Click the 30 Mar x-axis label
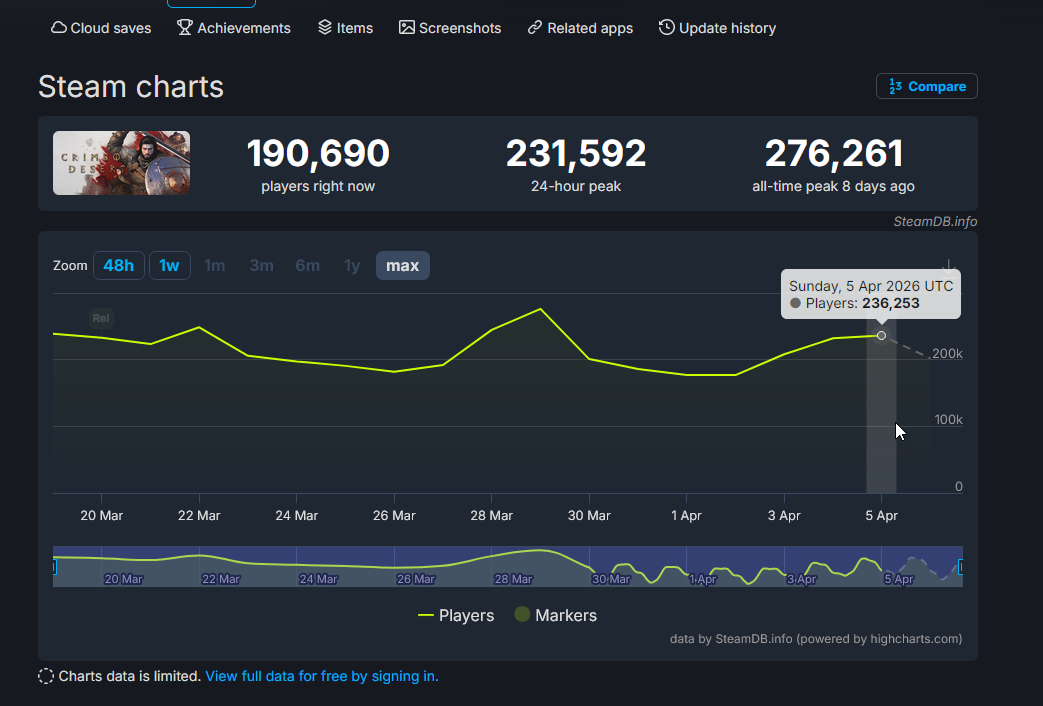1043x706 pixels. point(589,516)
